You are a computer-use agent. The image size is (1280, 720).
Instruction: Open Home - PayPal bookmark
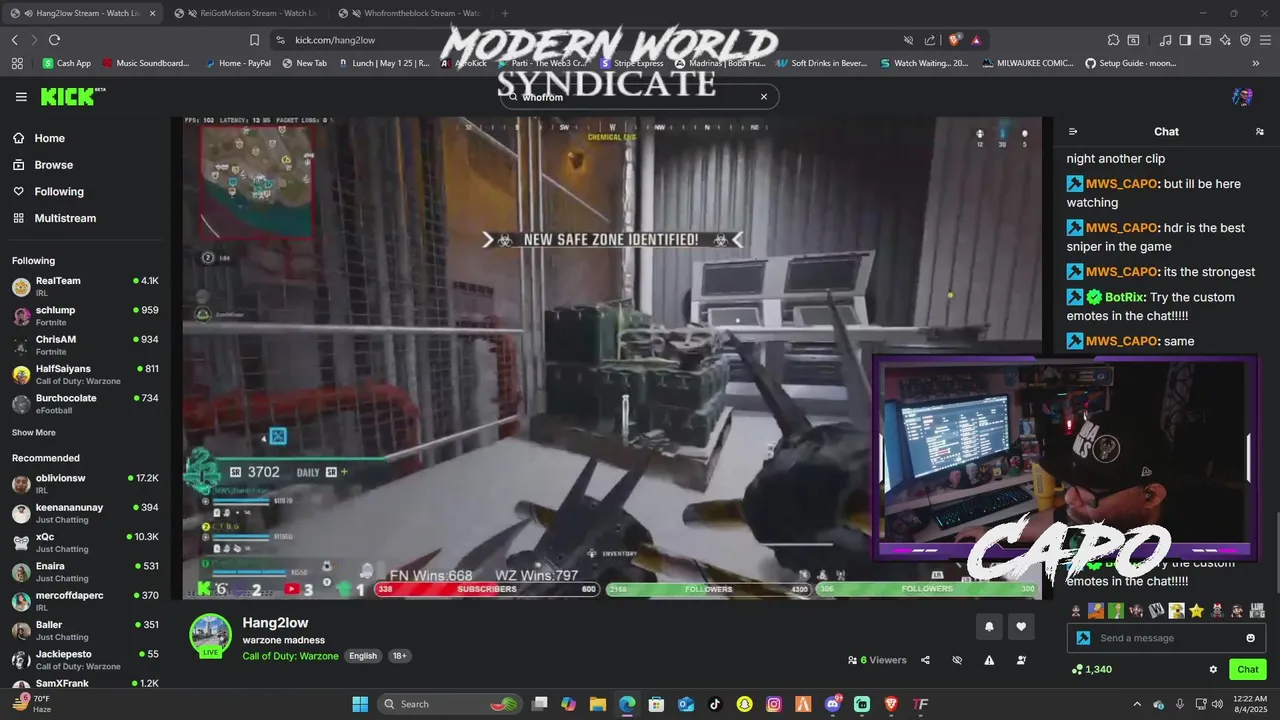coord(238,63)
